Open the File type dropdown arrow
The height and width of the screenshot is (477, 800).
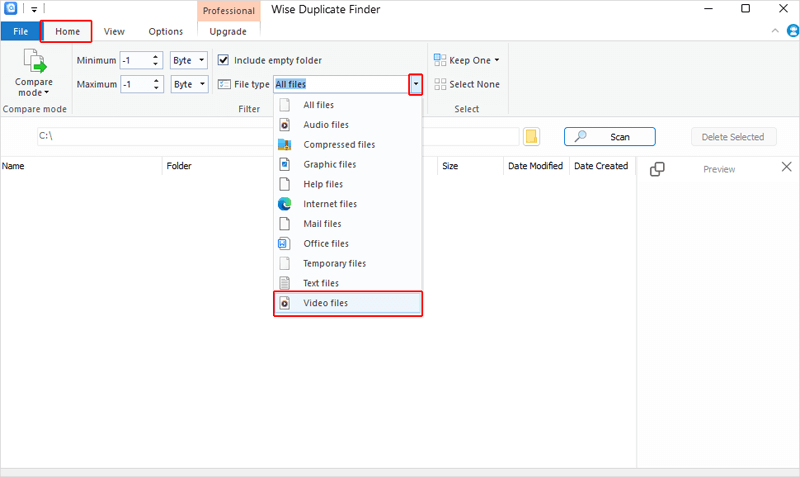pos(416,84)
